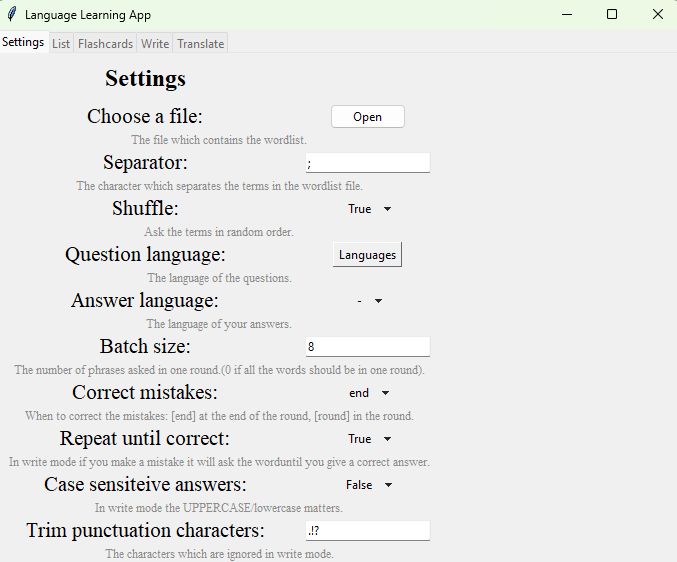Click the feather app icon in title bar

[x=12, y=14]
